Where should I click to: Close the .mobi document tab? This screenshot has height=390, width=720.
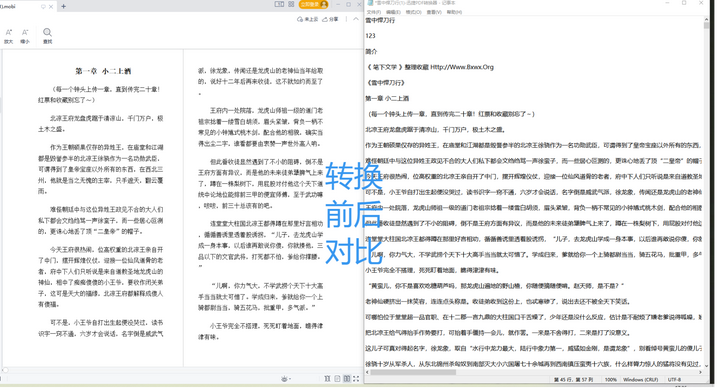point(51,6)
